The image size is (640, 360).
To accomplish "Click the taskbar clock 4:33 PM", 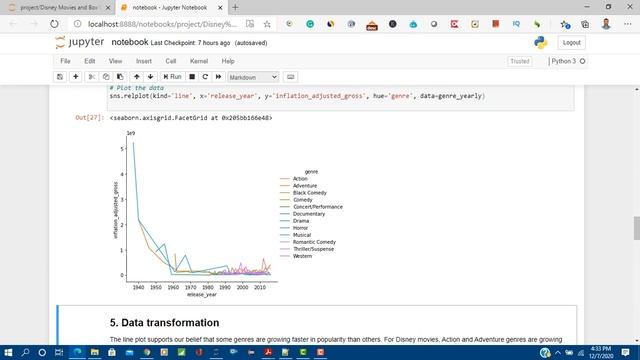I will click(x=601, y=352).
